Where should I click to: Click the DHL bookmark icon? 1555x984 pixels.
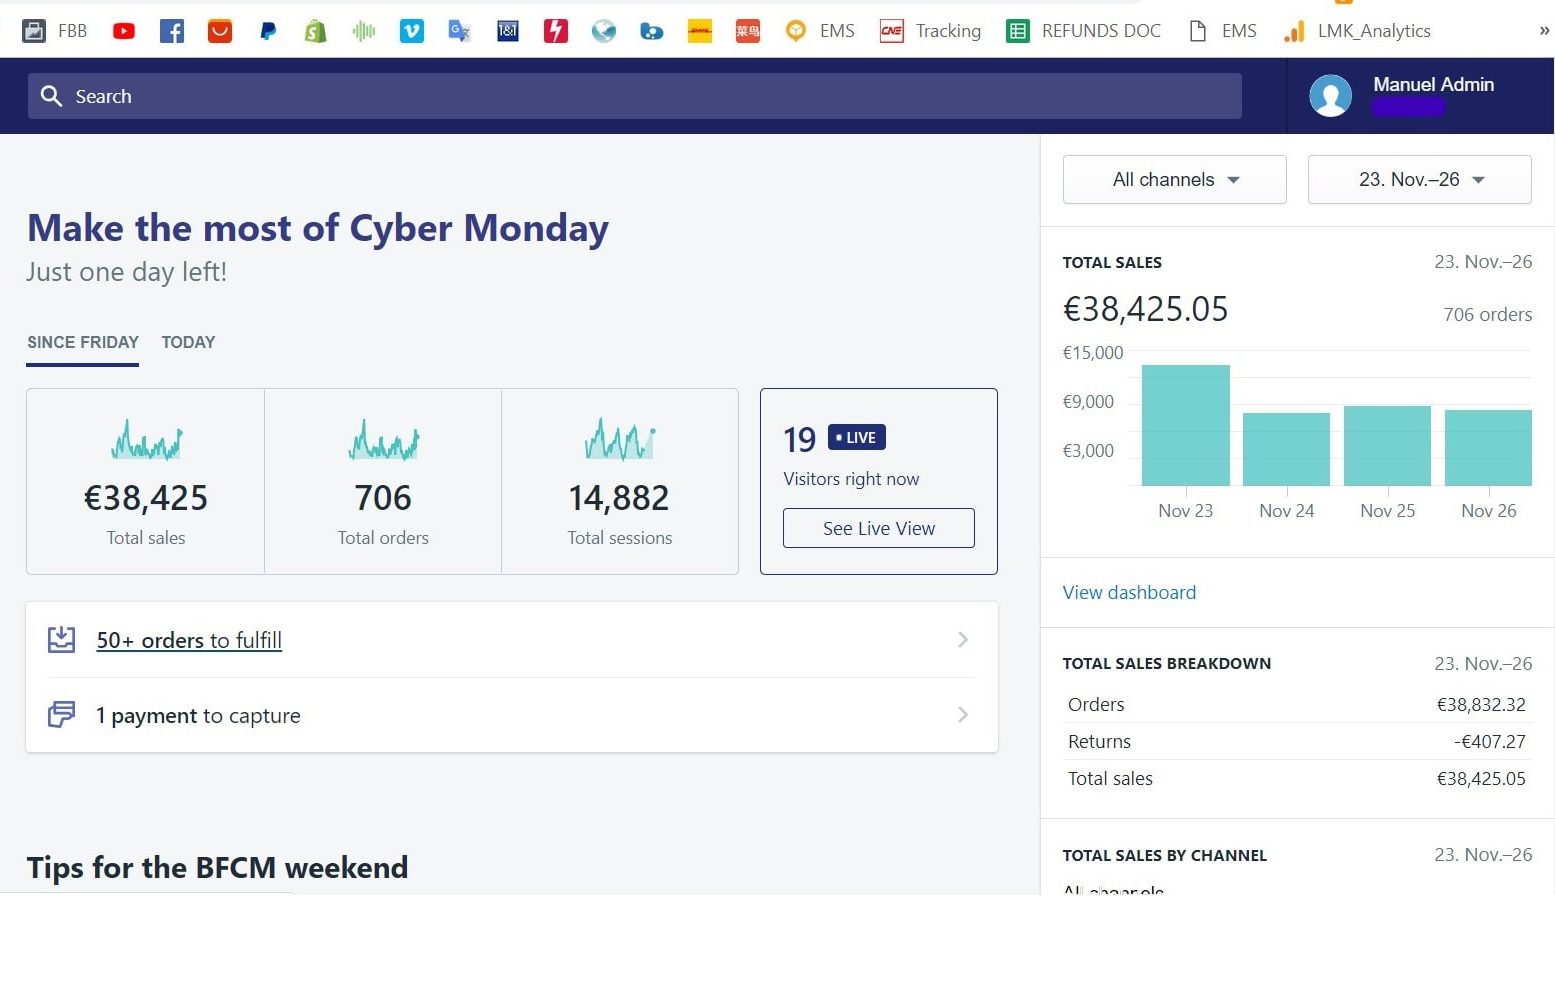(699, 31)
